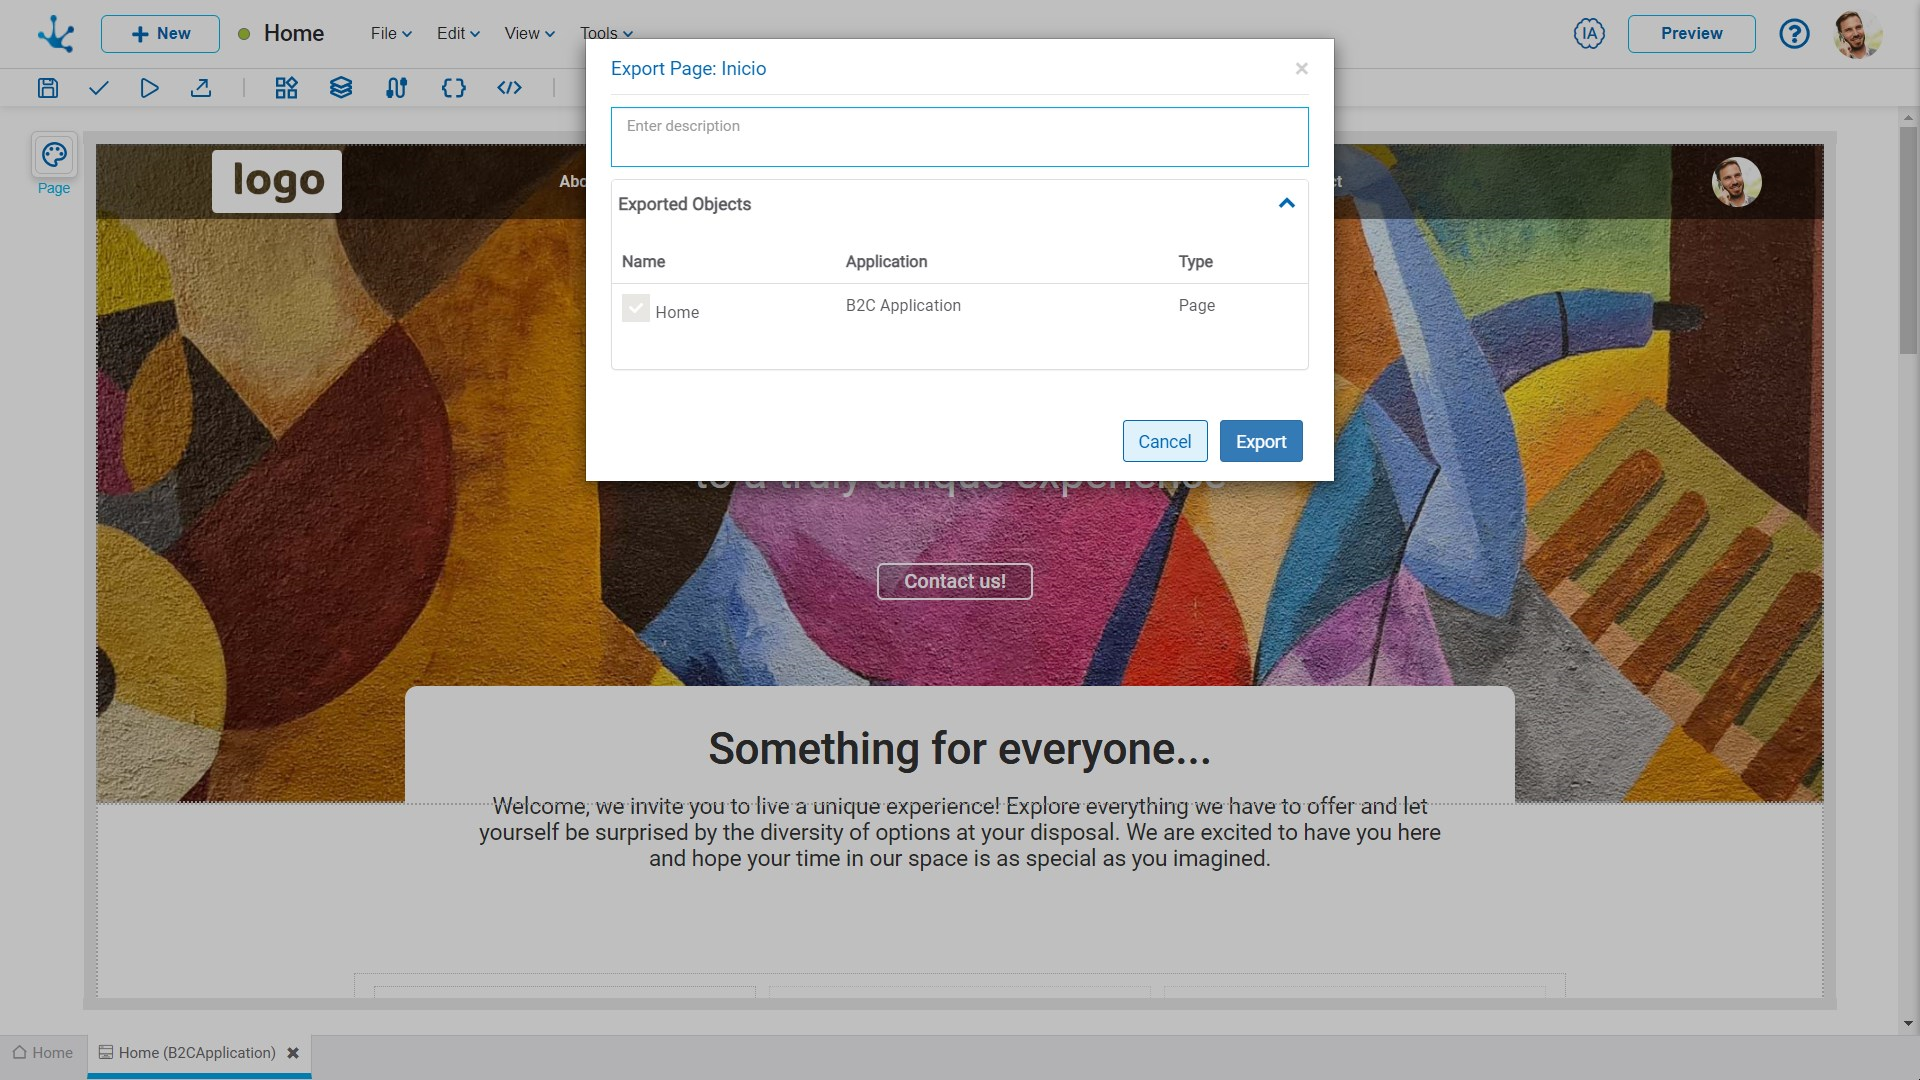The image size is (1920, 1080).
Task: Open the HTML source code icon
Action: (509, 88)
